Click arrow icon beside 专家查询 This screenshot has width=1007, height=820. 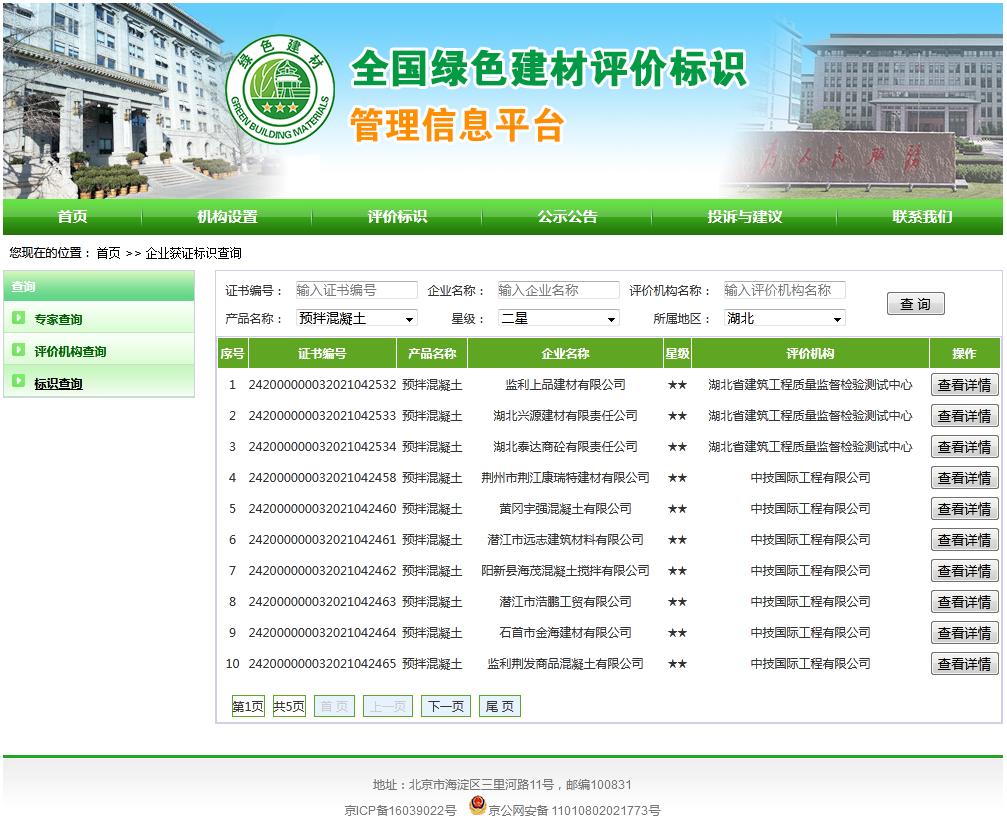click(18, 319)
